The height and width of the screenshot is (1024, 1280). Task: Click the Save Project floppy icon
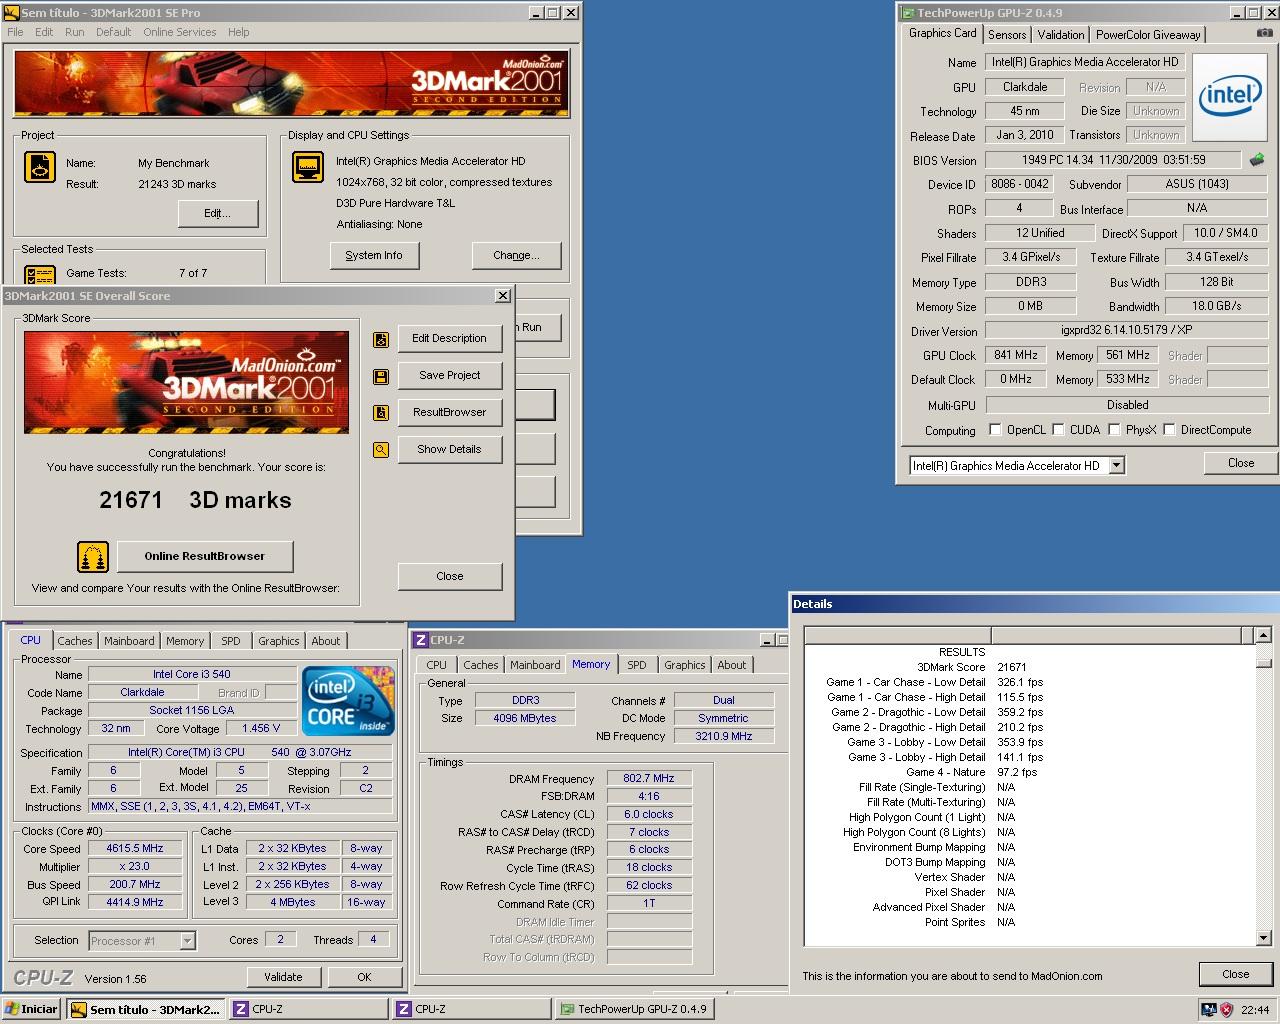tap(380, 377)
